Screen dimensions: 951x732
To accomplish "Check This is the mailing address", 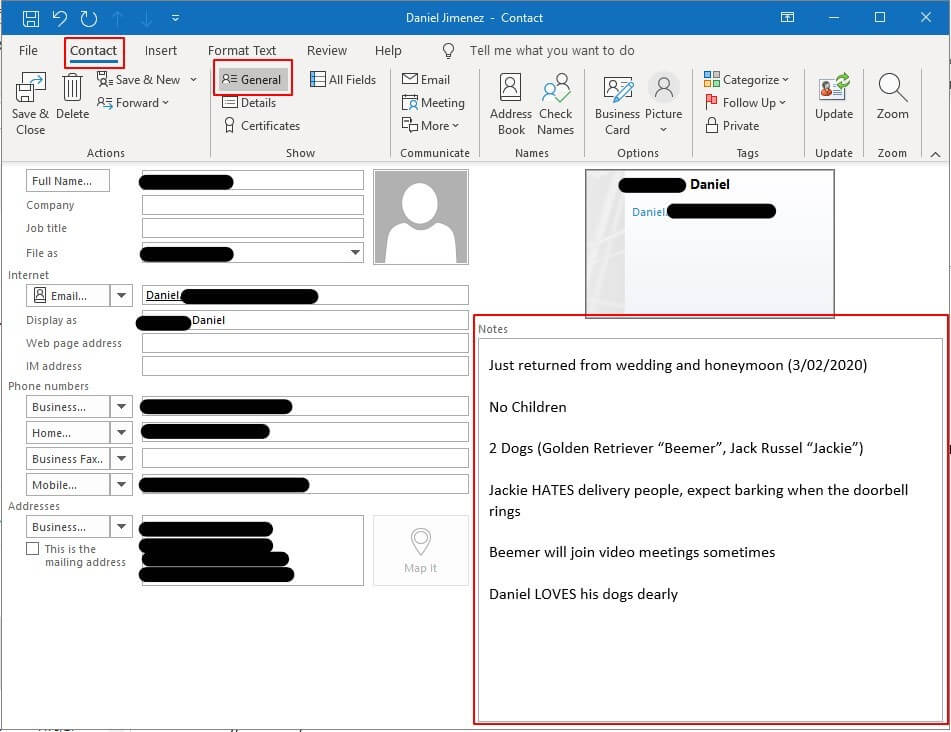I will [x=33, y=548].
